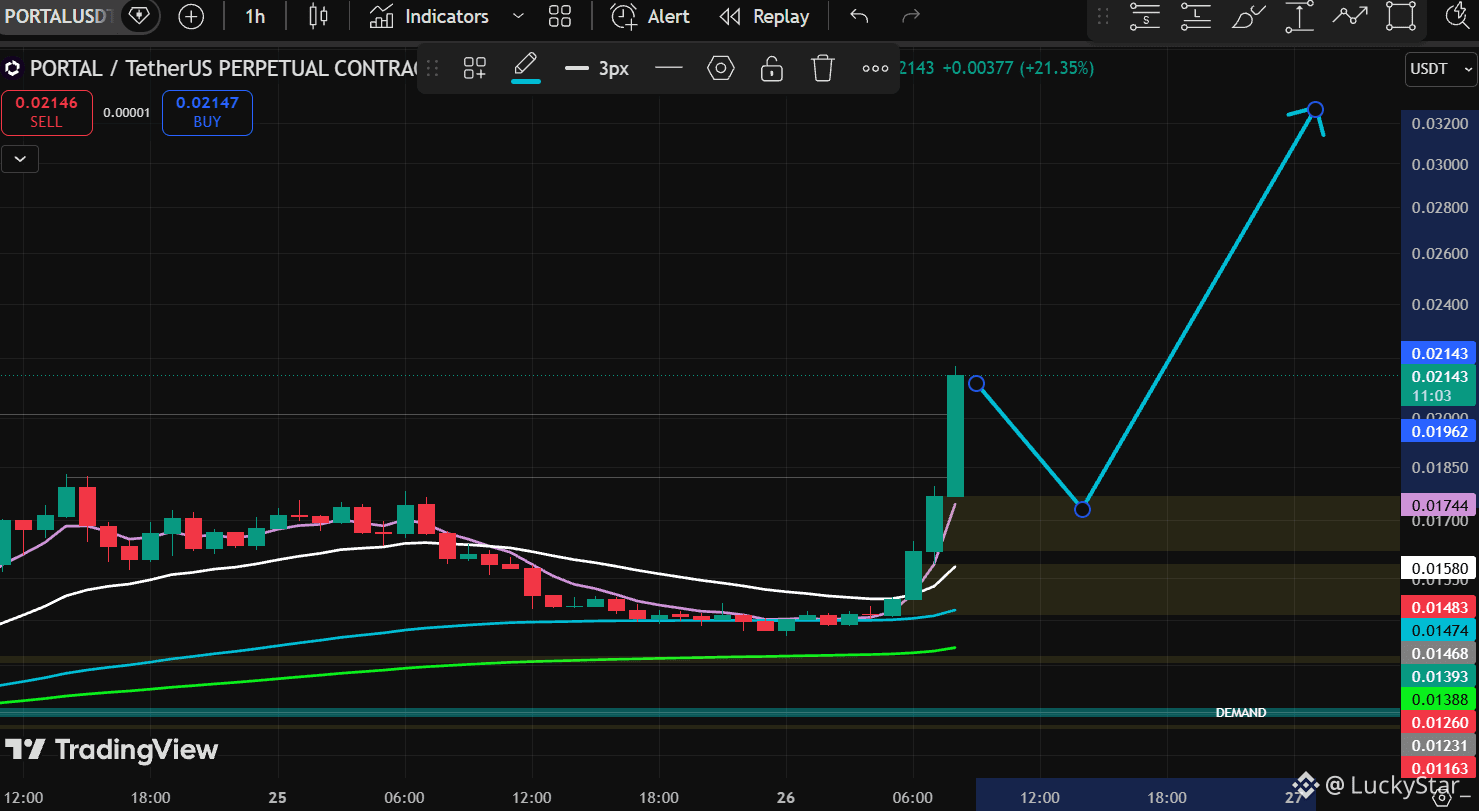Select the Brush drawing tool
This screenshot has height=811, width=1479.
[1248, 16]
